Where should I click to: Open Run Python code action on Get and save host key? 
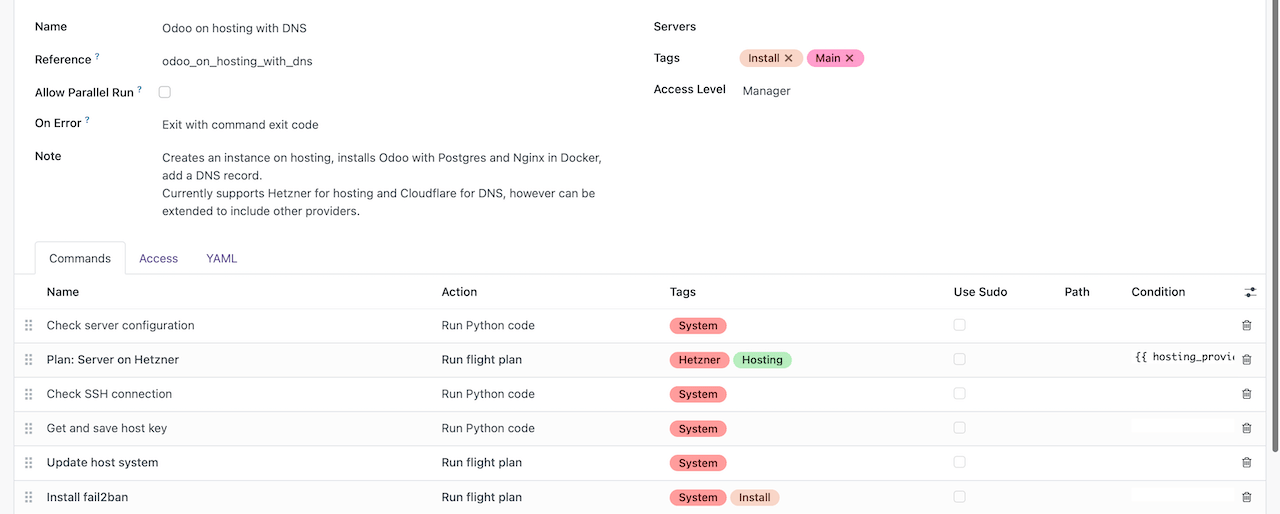pyautogui.click(x=488, y=428)
